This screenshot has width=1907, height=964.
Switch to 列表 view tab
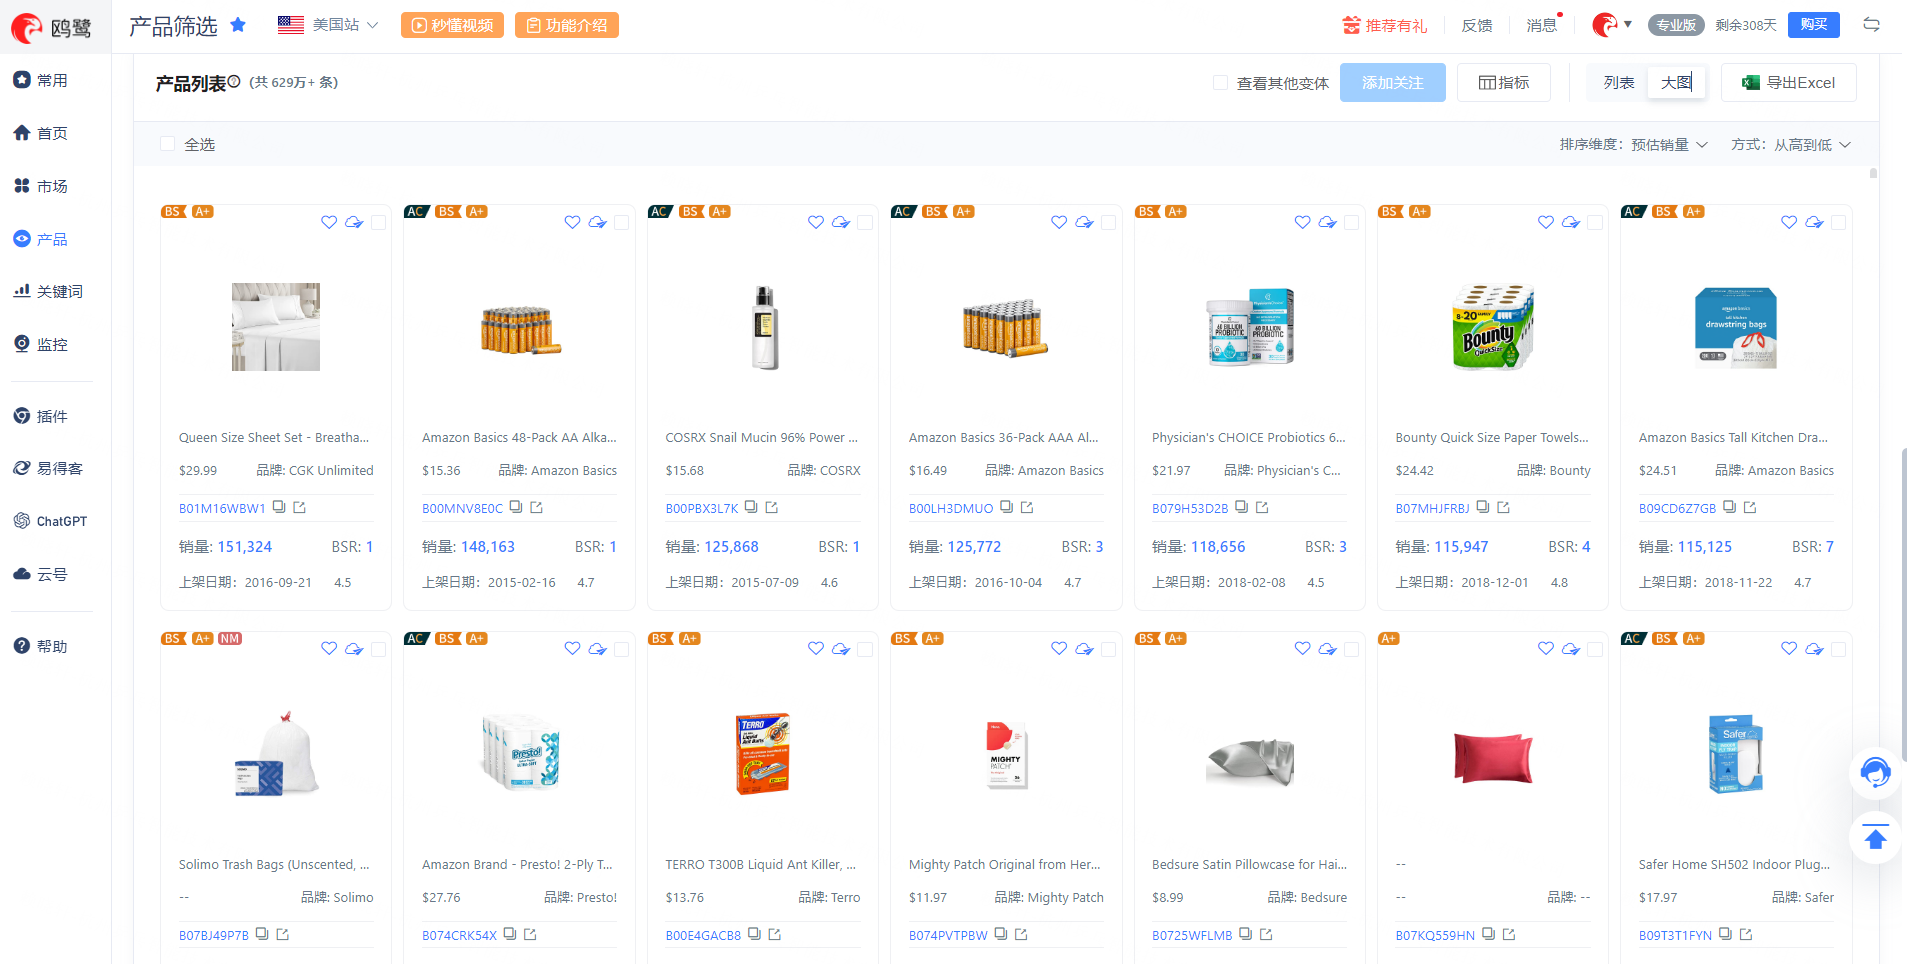click(x=1618, y=82)
